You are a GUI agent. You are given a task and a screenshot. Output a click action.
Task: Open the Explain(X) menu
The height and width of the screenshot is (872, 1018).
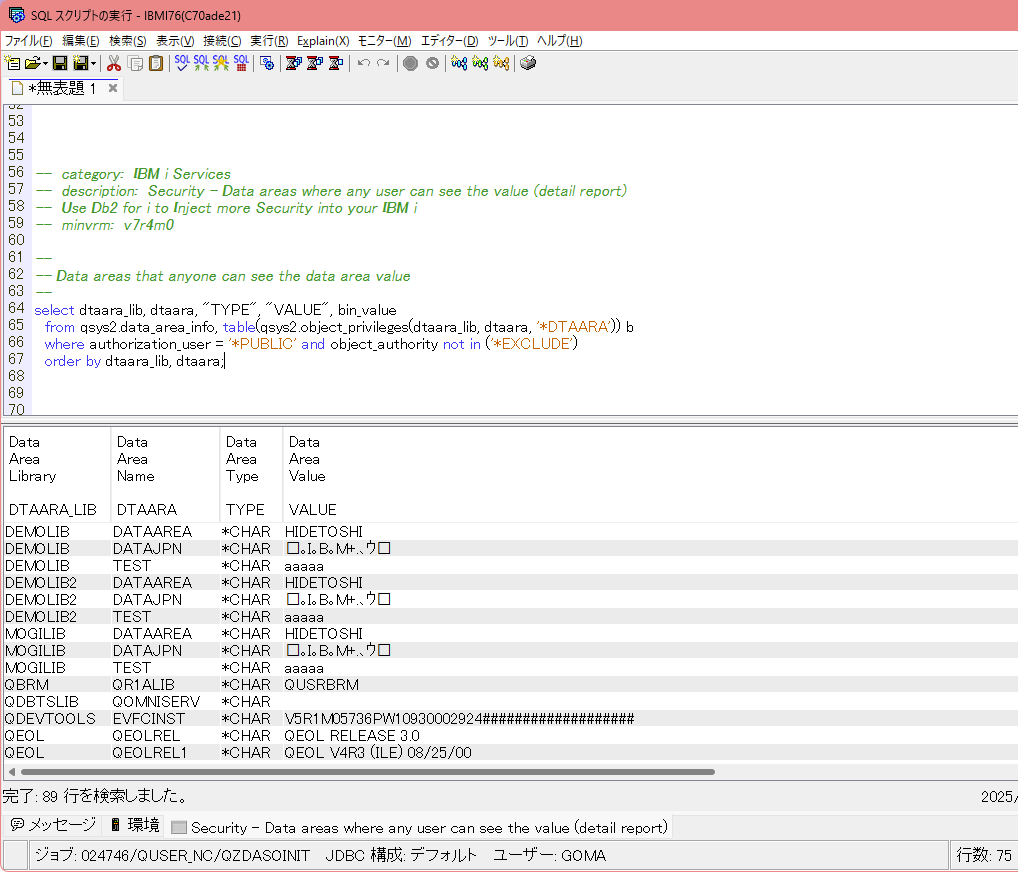(x=323, y=41)
